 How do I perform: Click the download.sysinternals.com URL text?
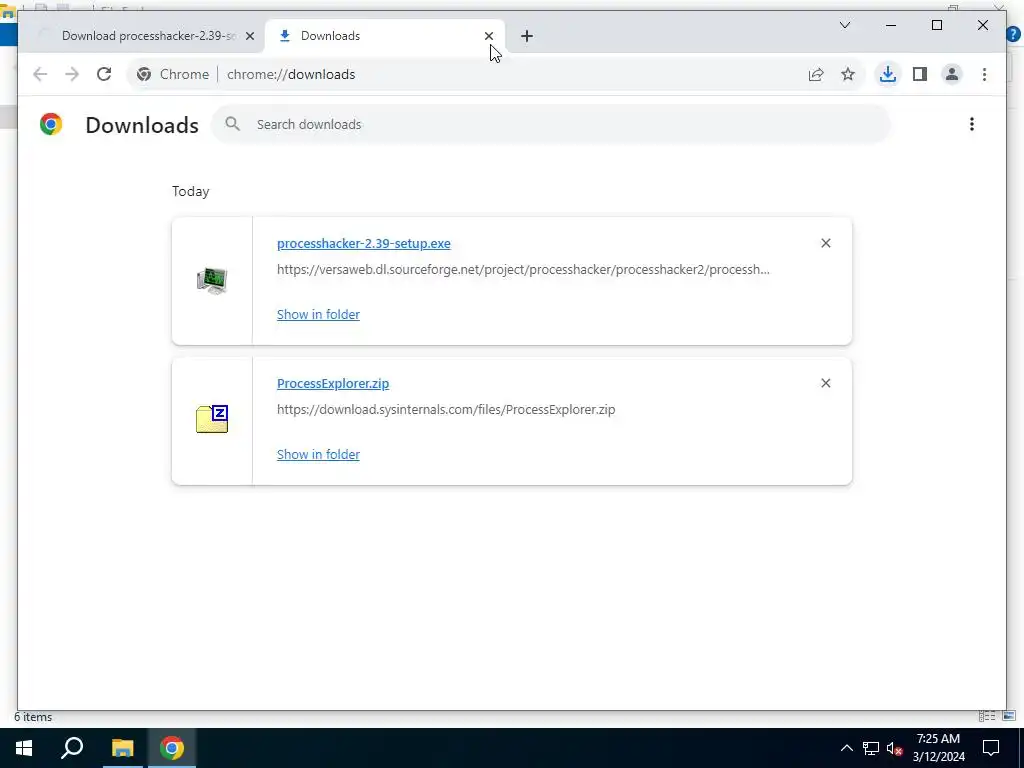pyautogui.click(x=446, y=409)
